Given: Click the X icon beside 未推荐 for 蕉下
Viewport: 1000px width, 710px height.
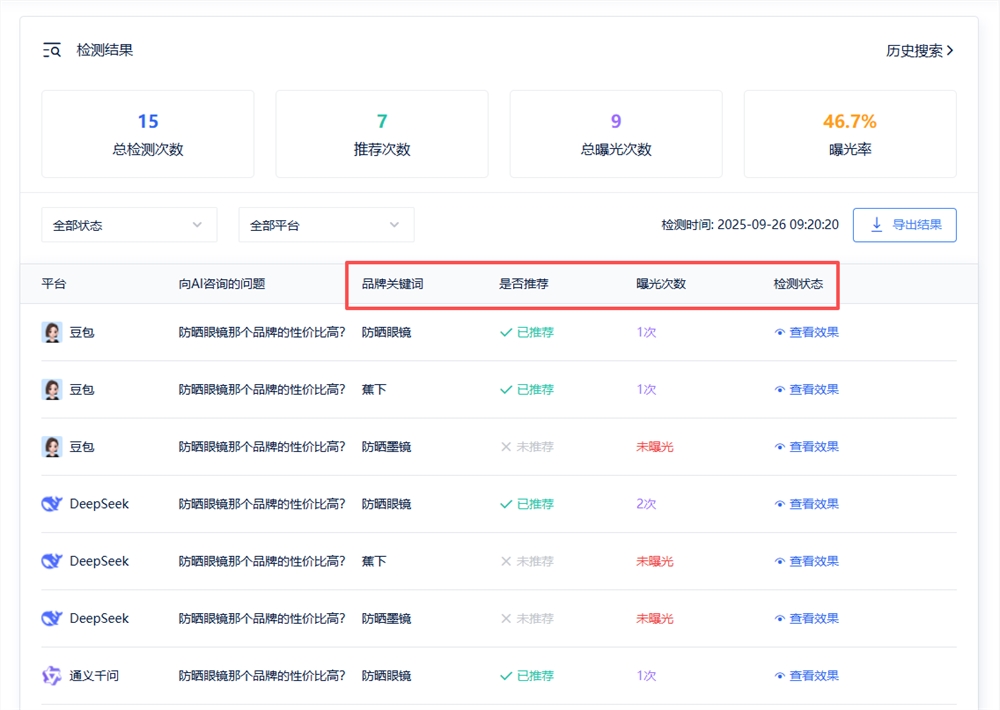Looking at the screenshot, I should tap(508, 561).
